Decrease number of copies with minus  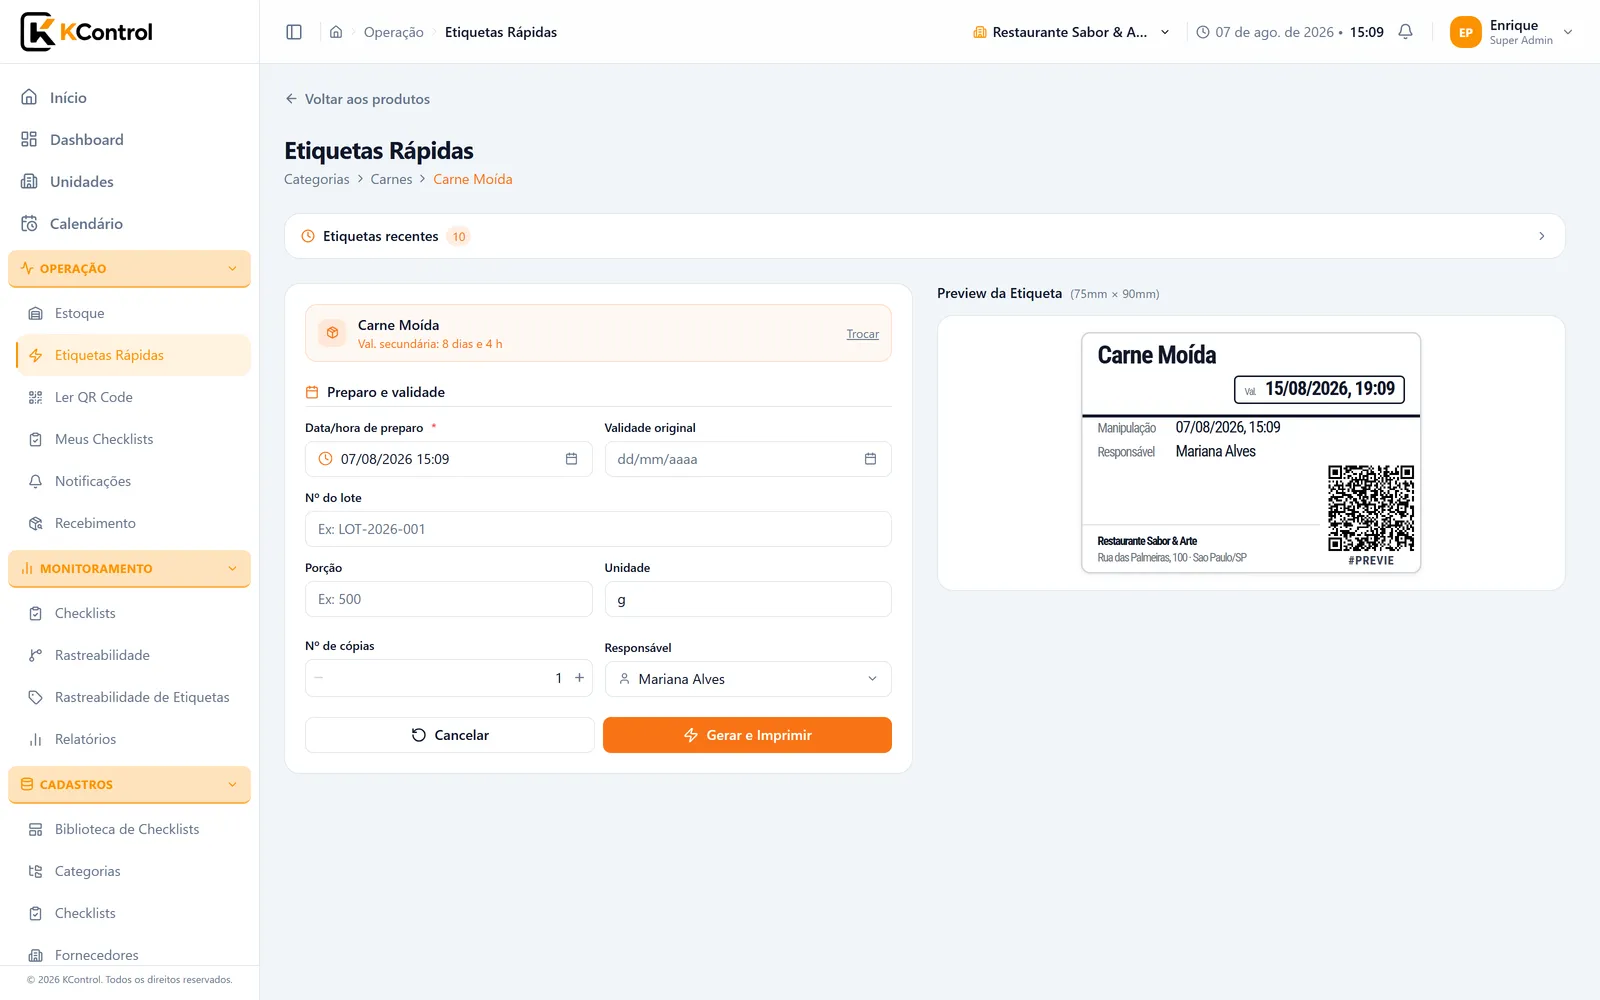tap(319, 678)
